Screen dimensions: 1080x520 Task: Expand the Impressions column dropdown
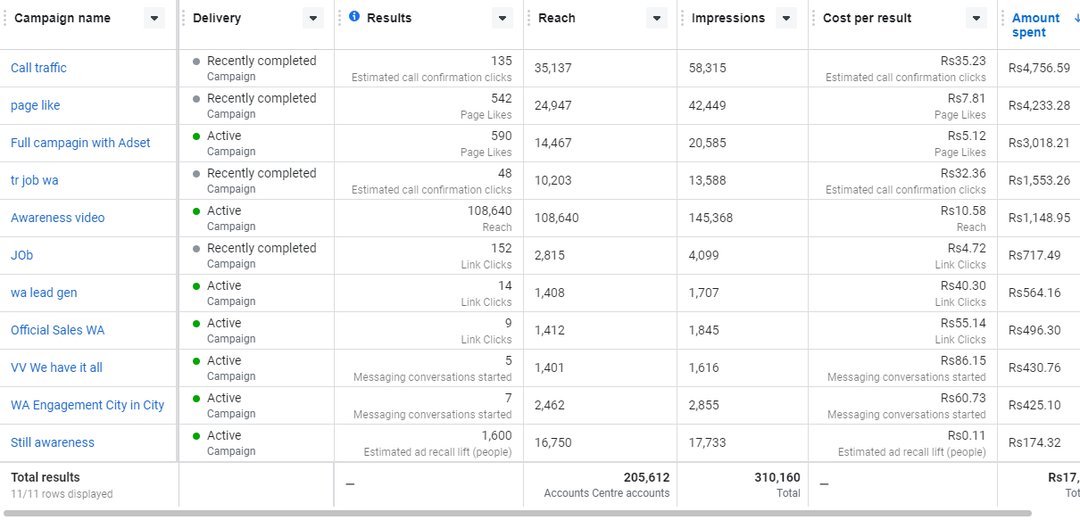pos(786,19)
